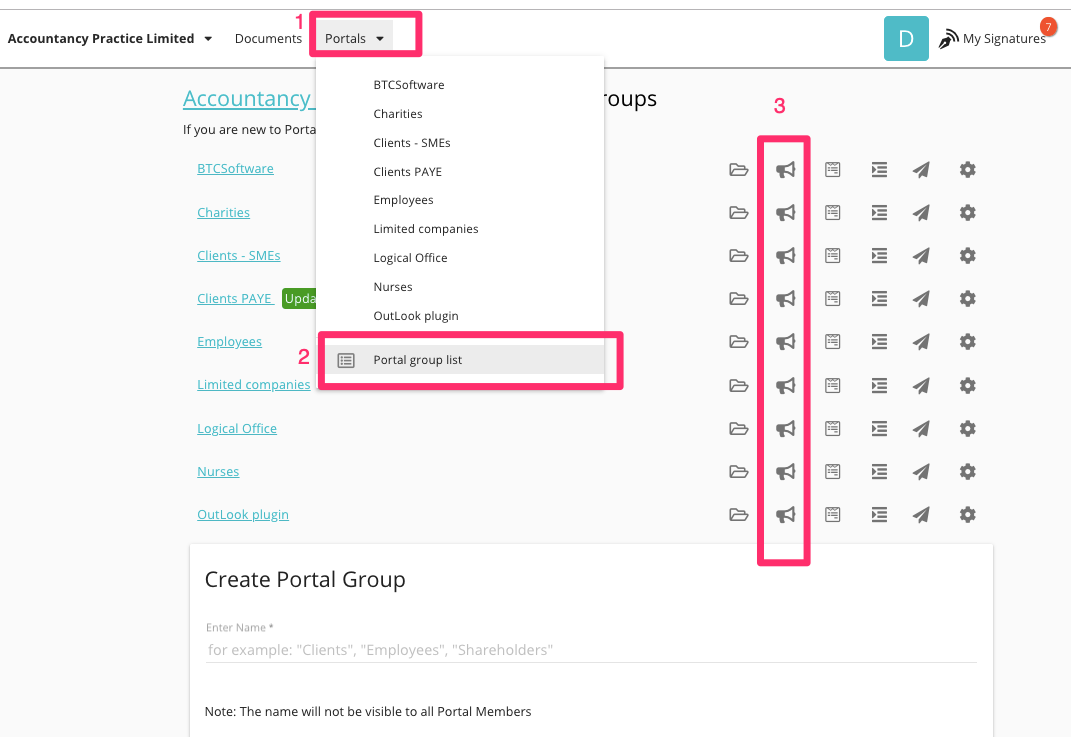Click the settings gear for Clients PAYE
The width and height of the screenshot is (1071, 737).
point(967,299)
